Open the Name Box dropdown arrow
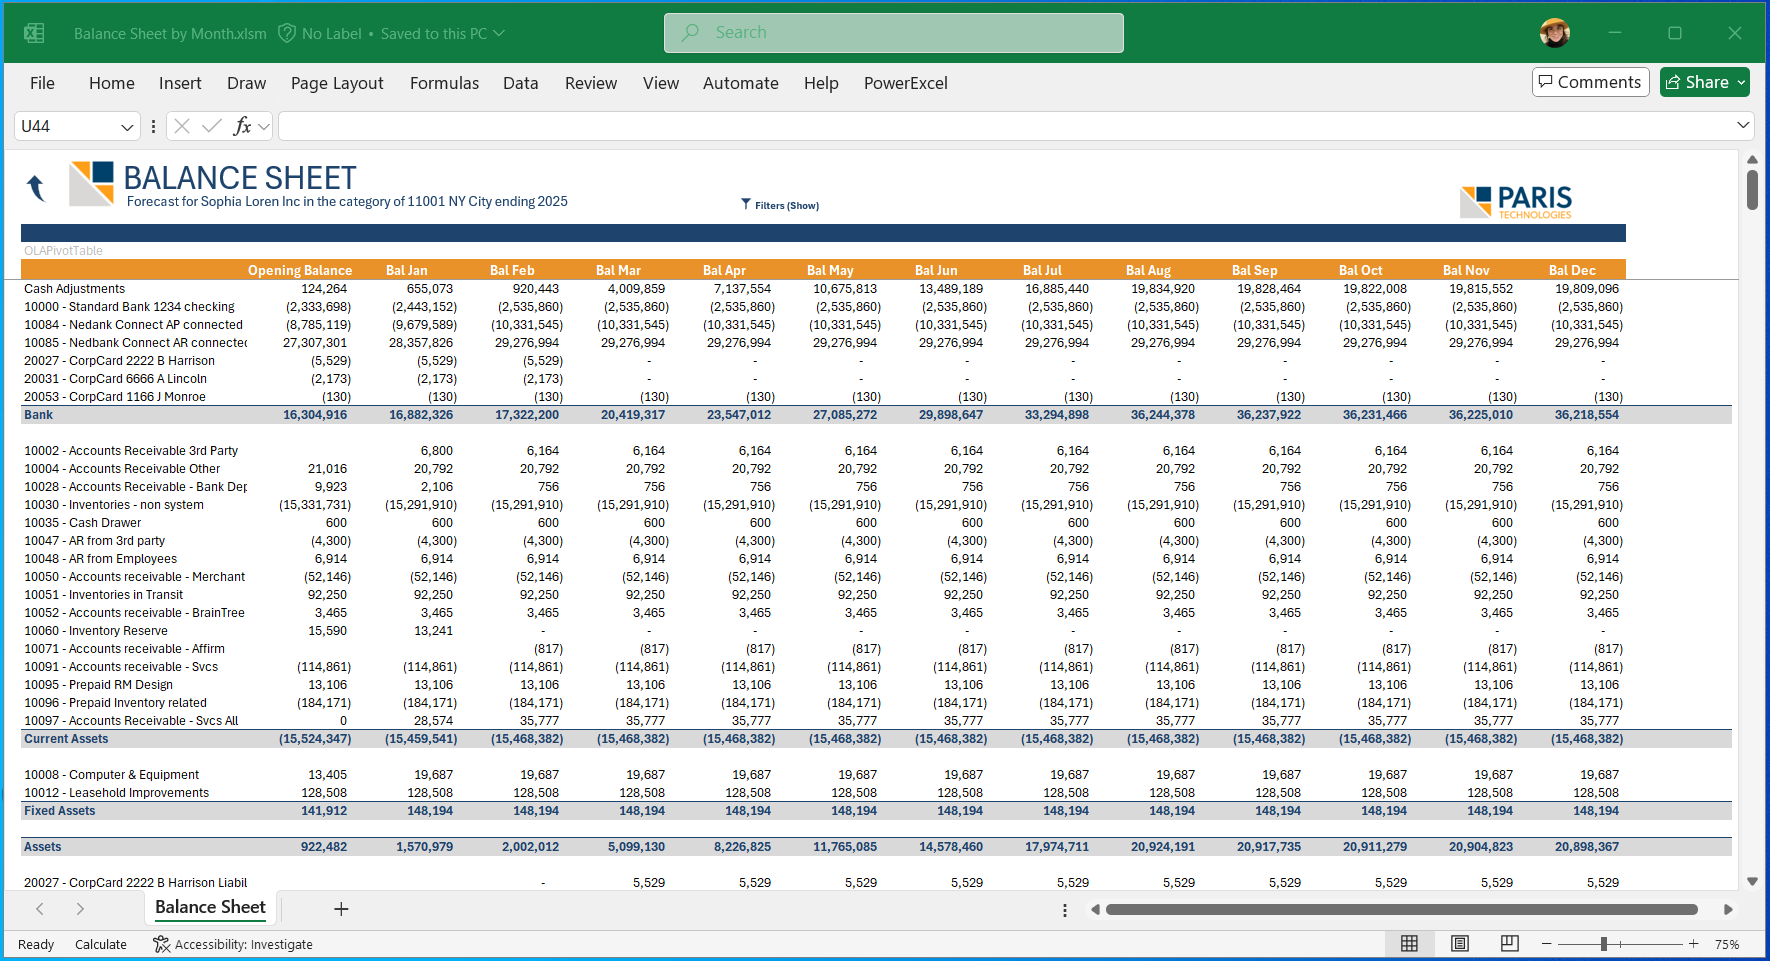The image size is (1770, 961). (x=127, y=127)
